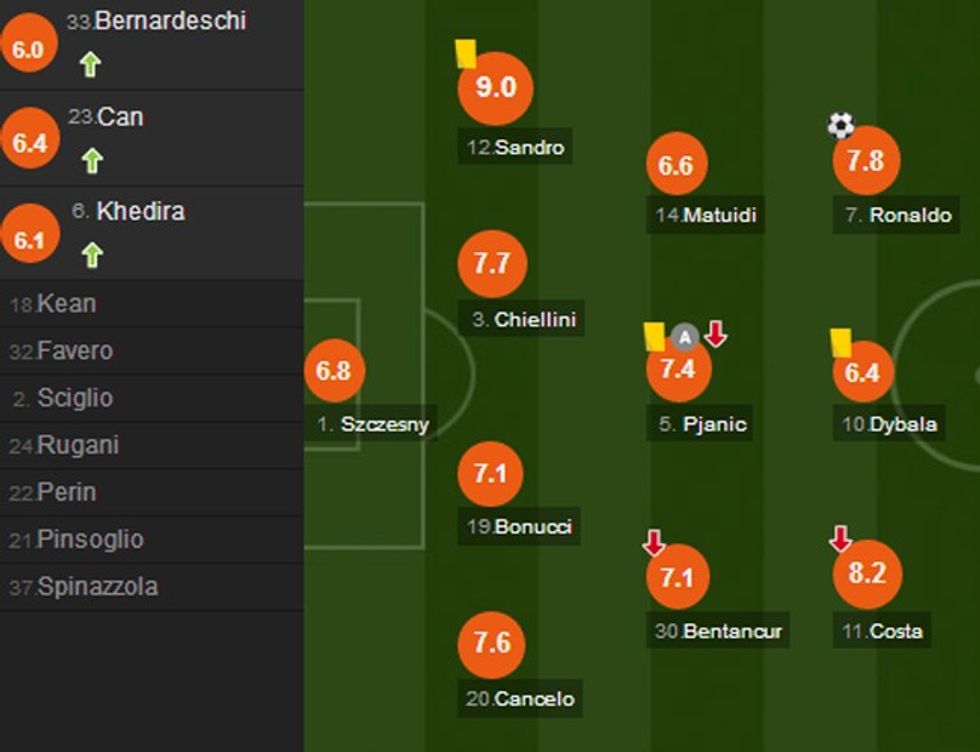980x752 pixels.
Task: Click the yellow card icon above Dybala
Action: pyautogui.click(x=840, y=342)
